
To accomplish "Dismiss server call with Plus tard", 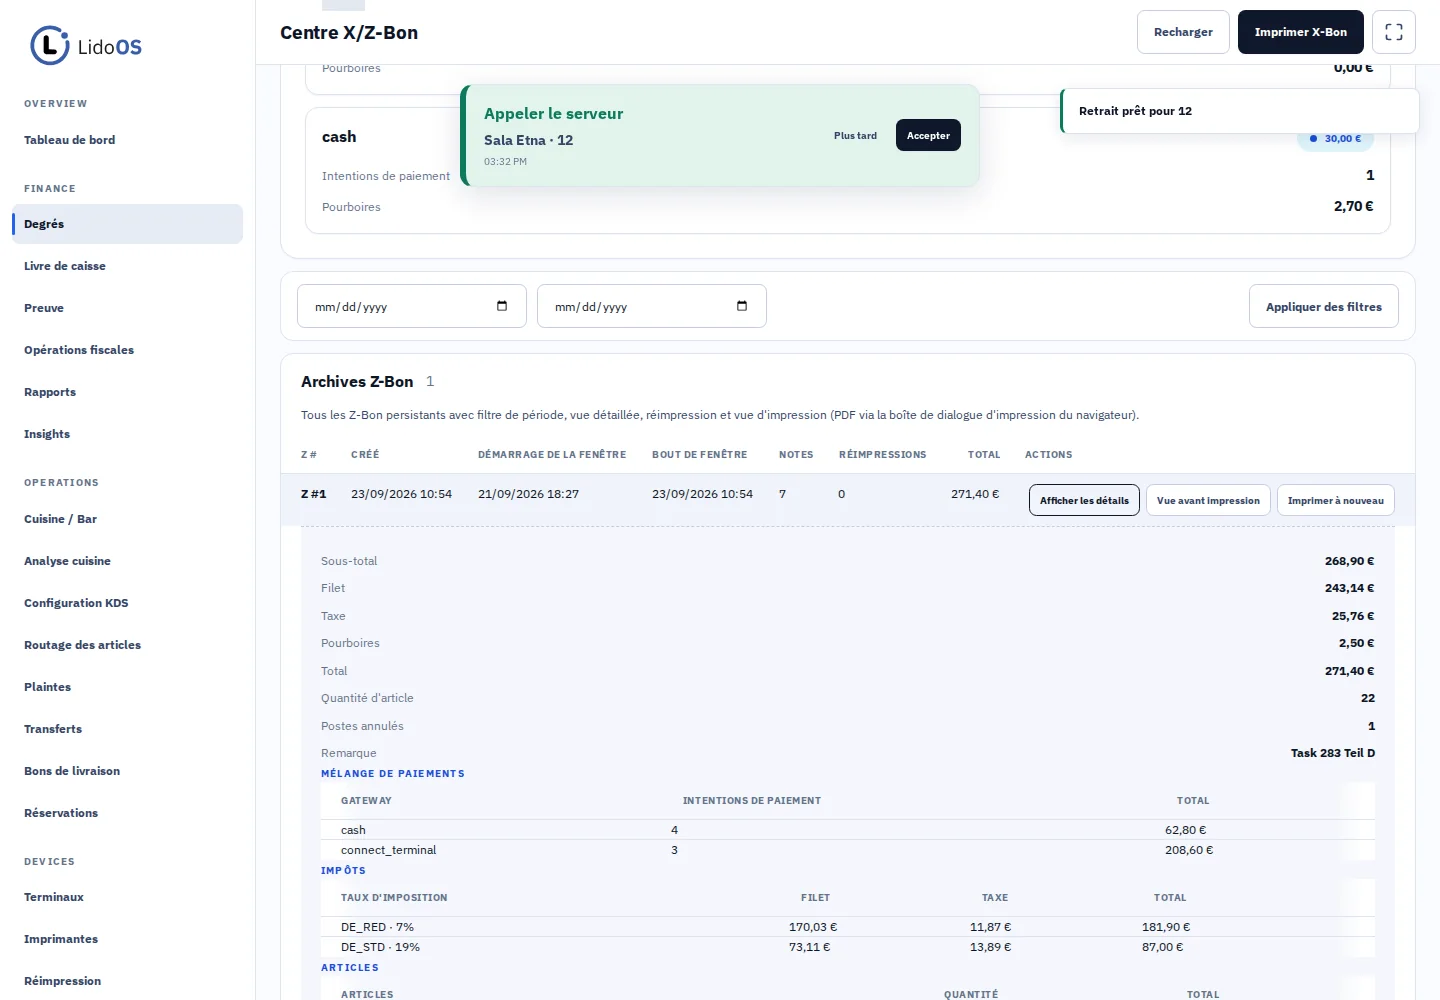I will 855,135.
